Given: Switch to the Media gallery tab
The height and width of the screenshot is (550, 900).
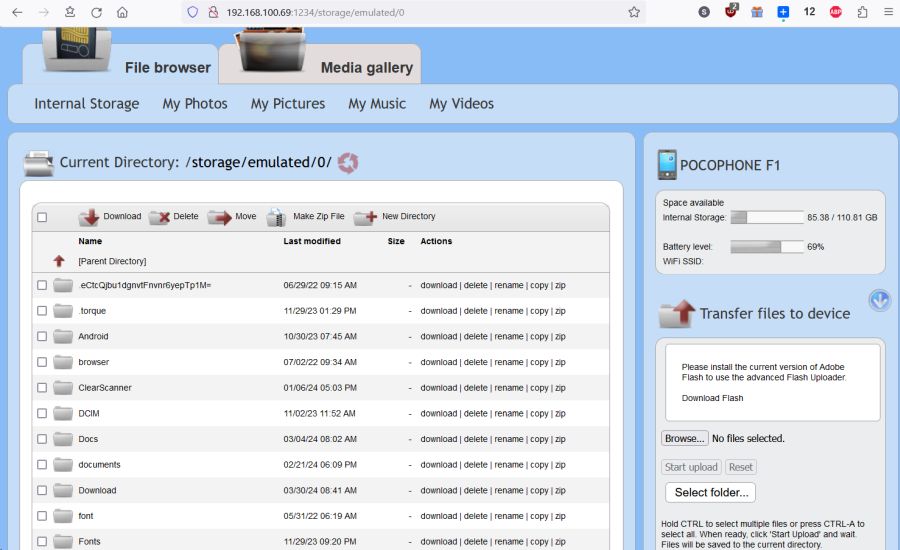Looking at the screenshot, I should (367, 68).
